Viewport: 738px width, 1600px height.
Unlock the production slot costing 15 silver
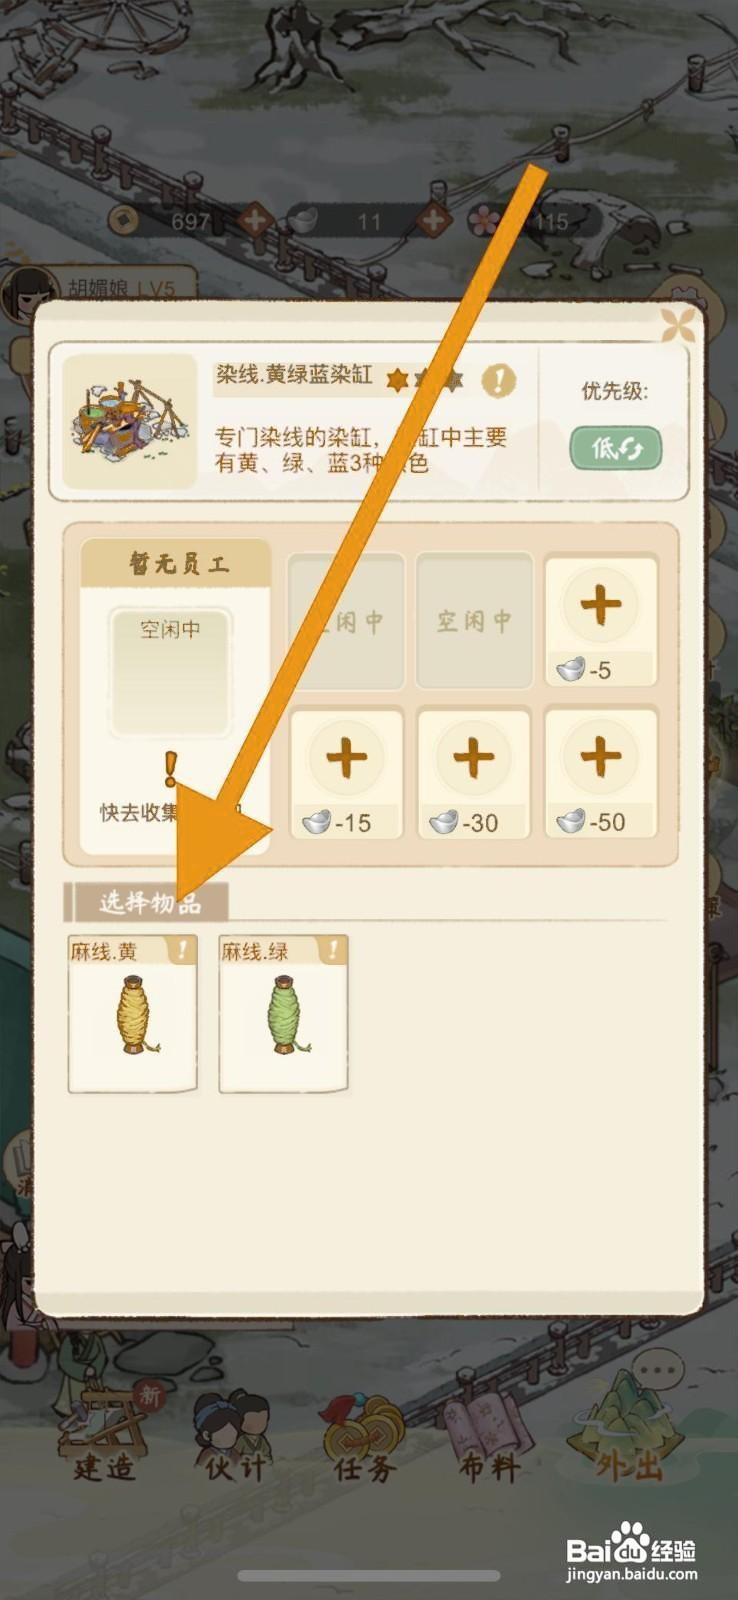(x=347, y=773)
